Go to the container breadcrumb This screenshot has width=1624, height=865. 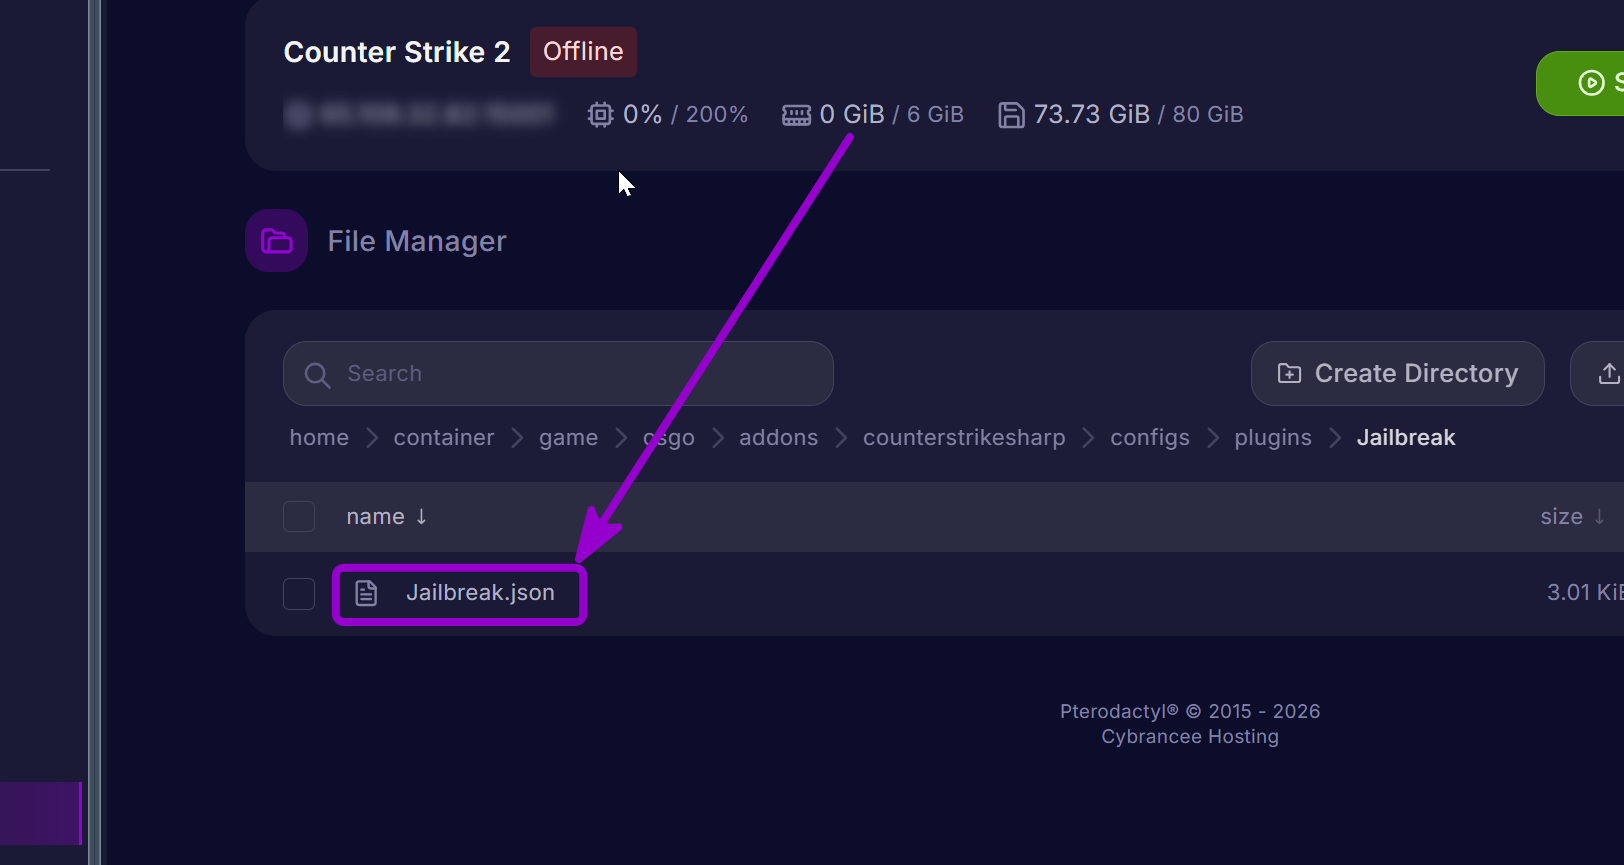coord(444,438)
